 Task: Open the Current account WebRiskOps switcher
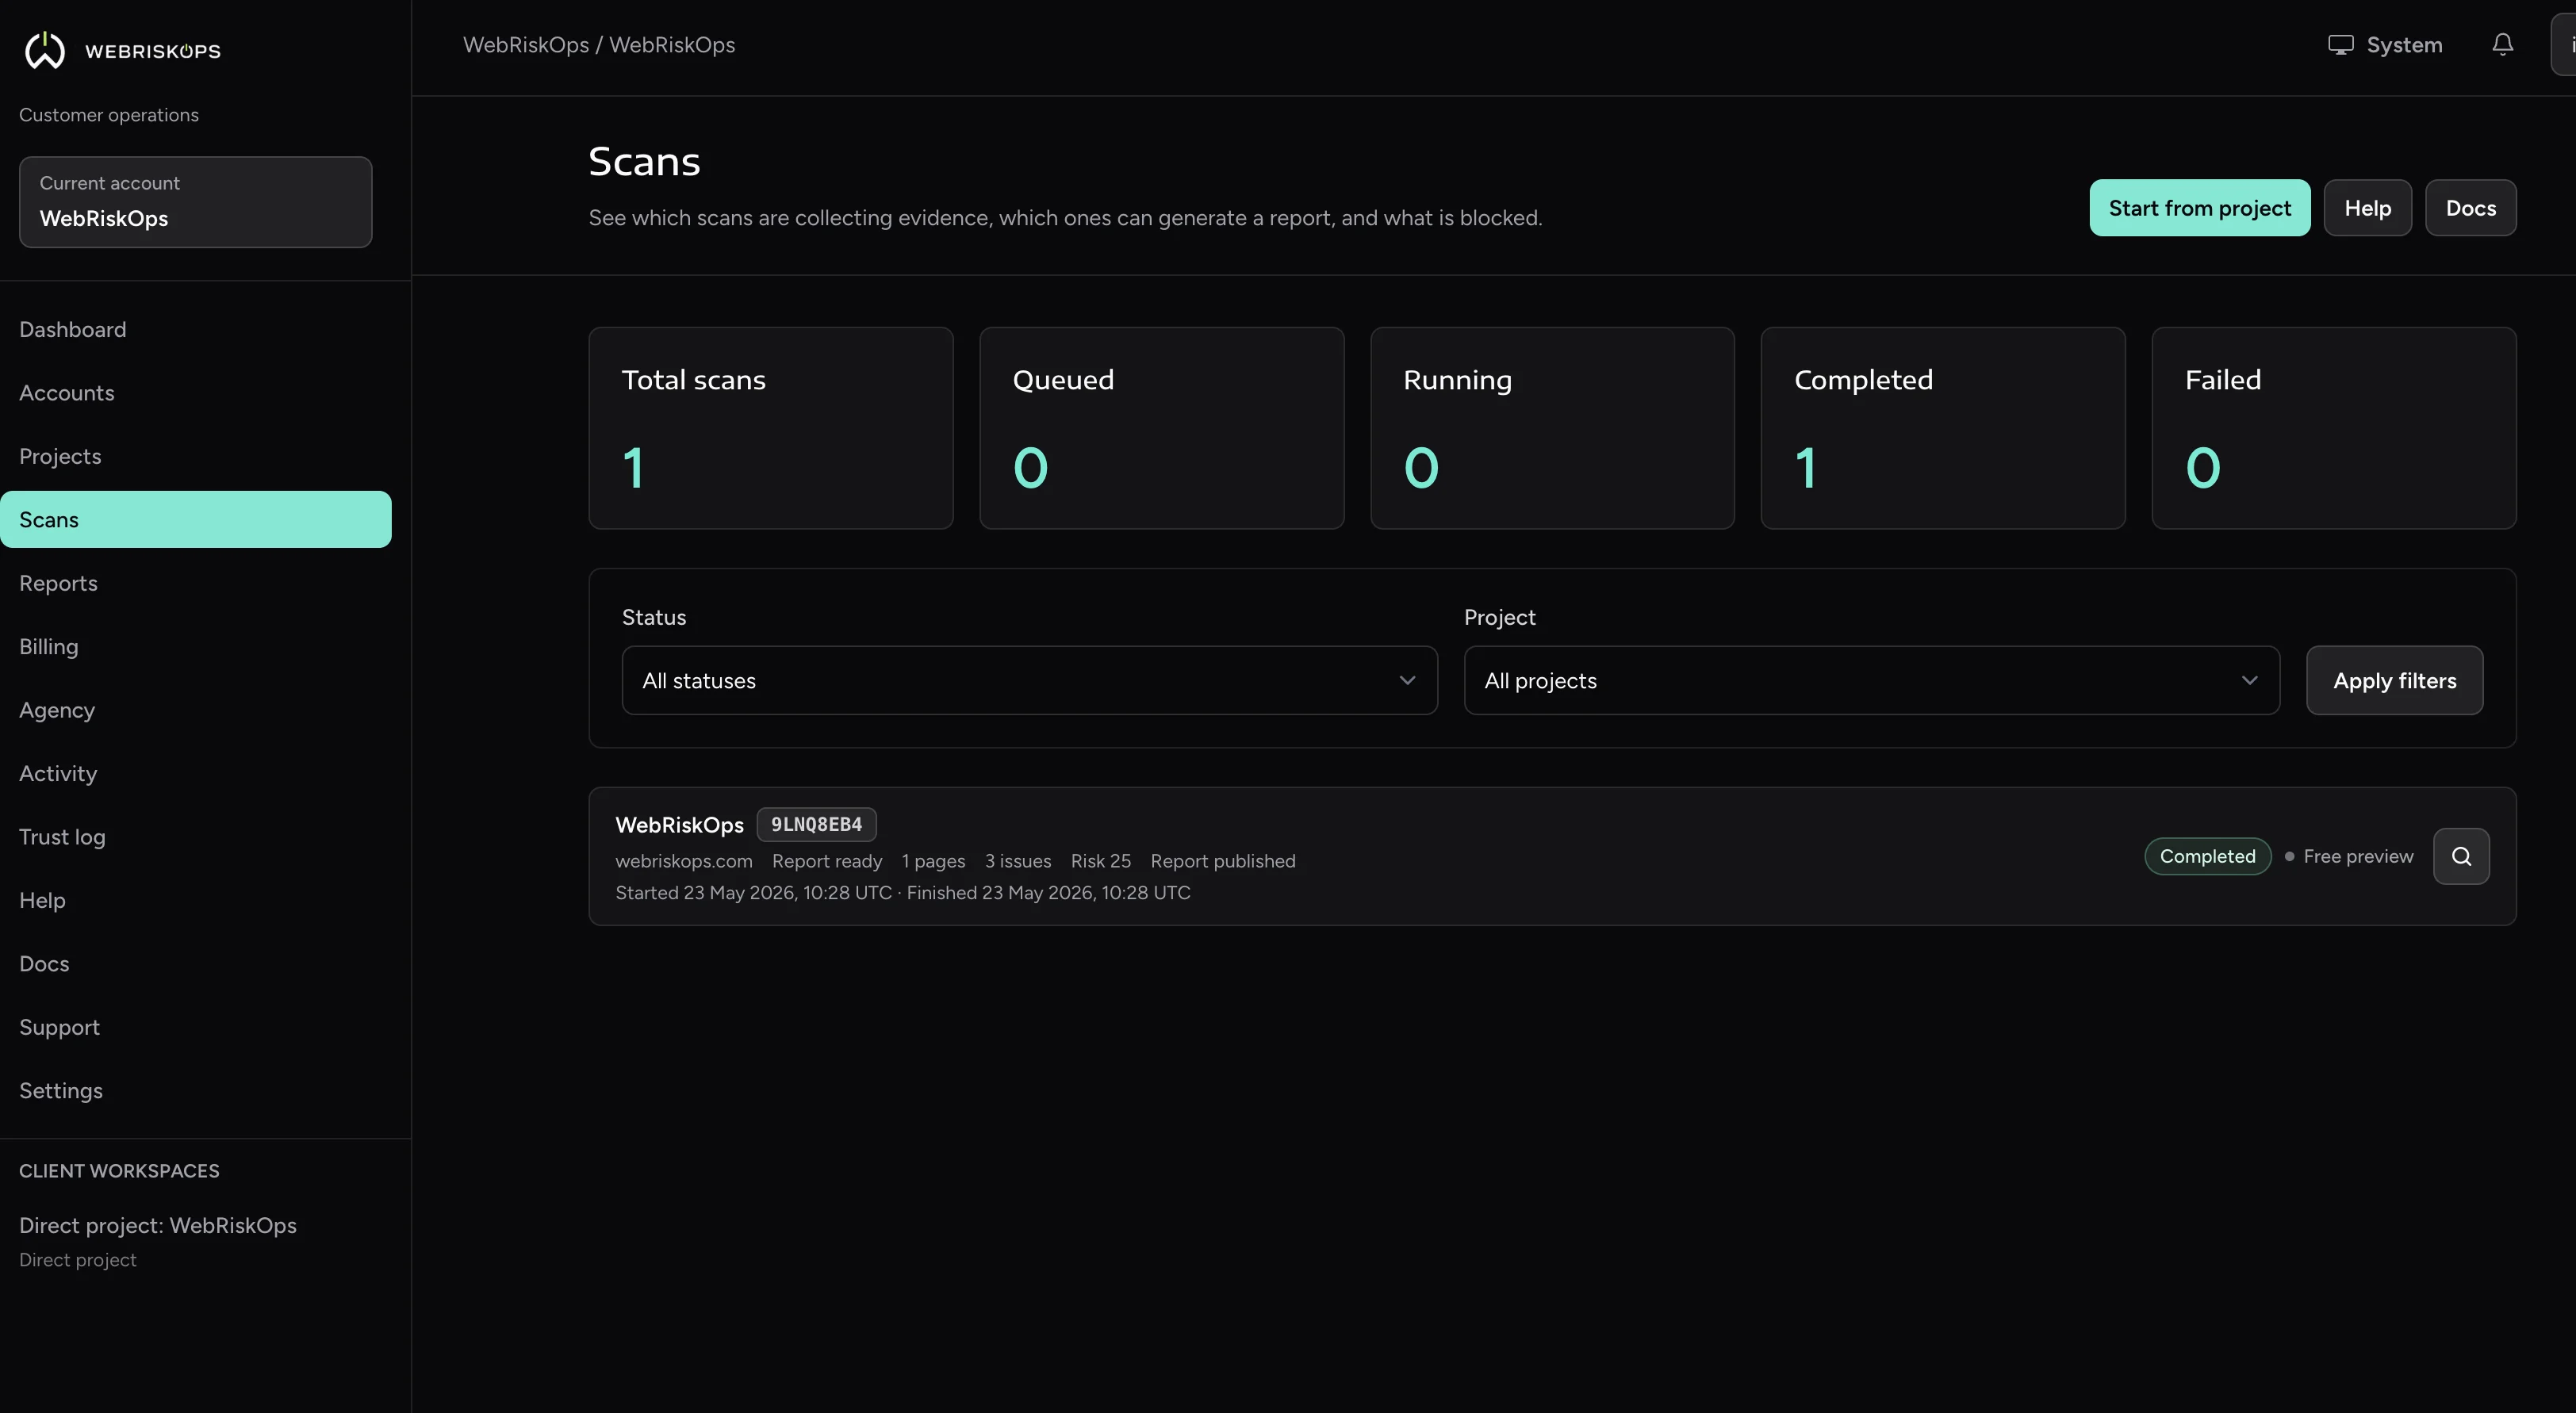point(196,202)
